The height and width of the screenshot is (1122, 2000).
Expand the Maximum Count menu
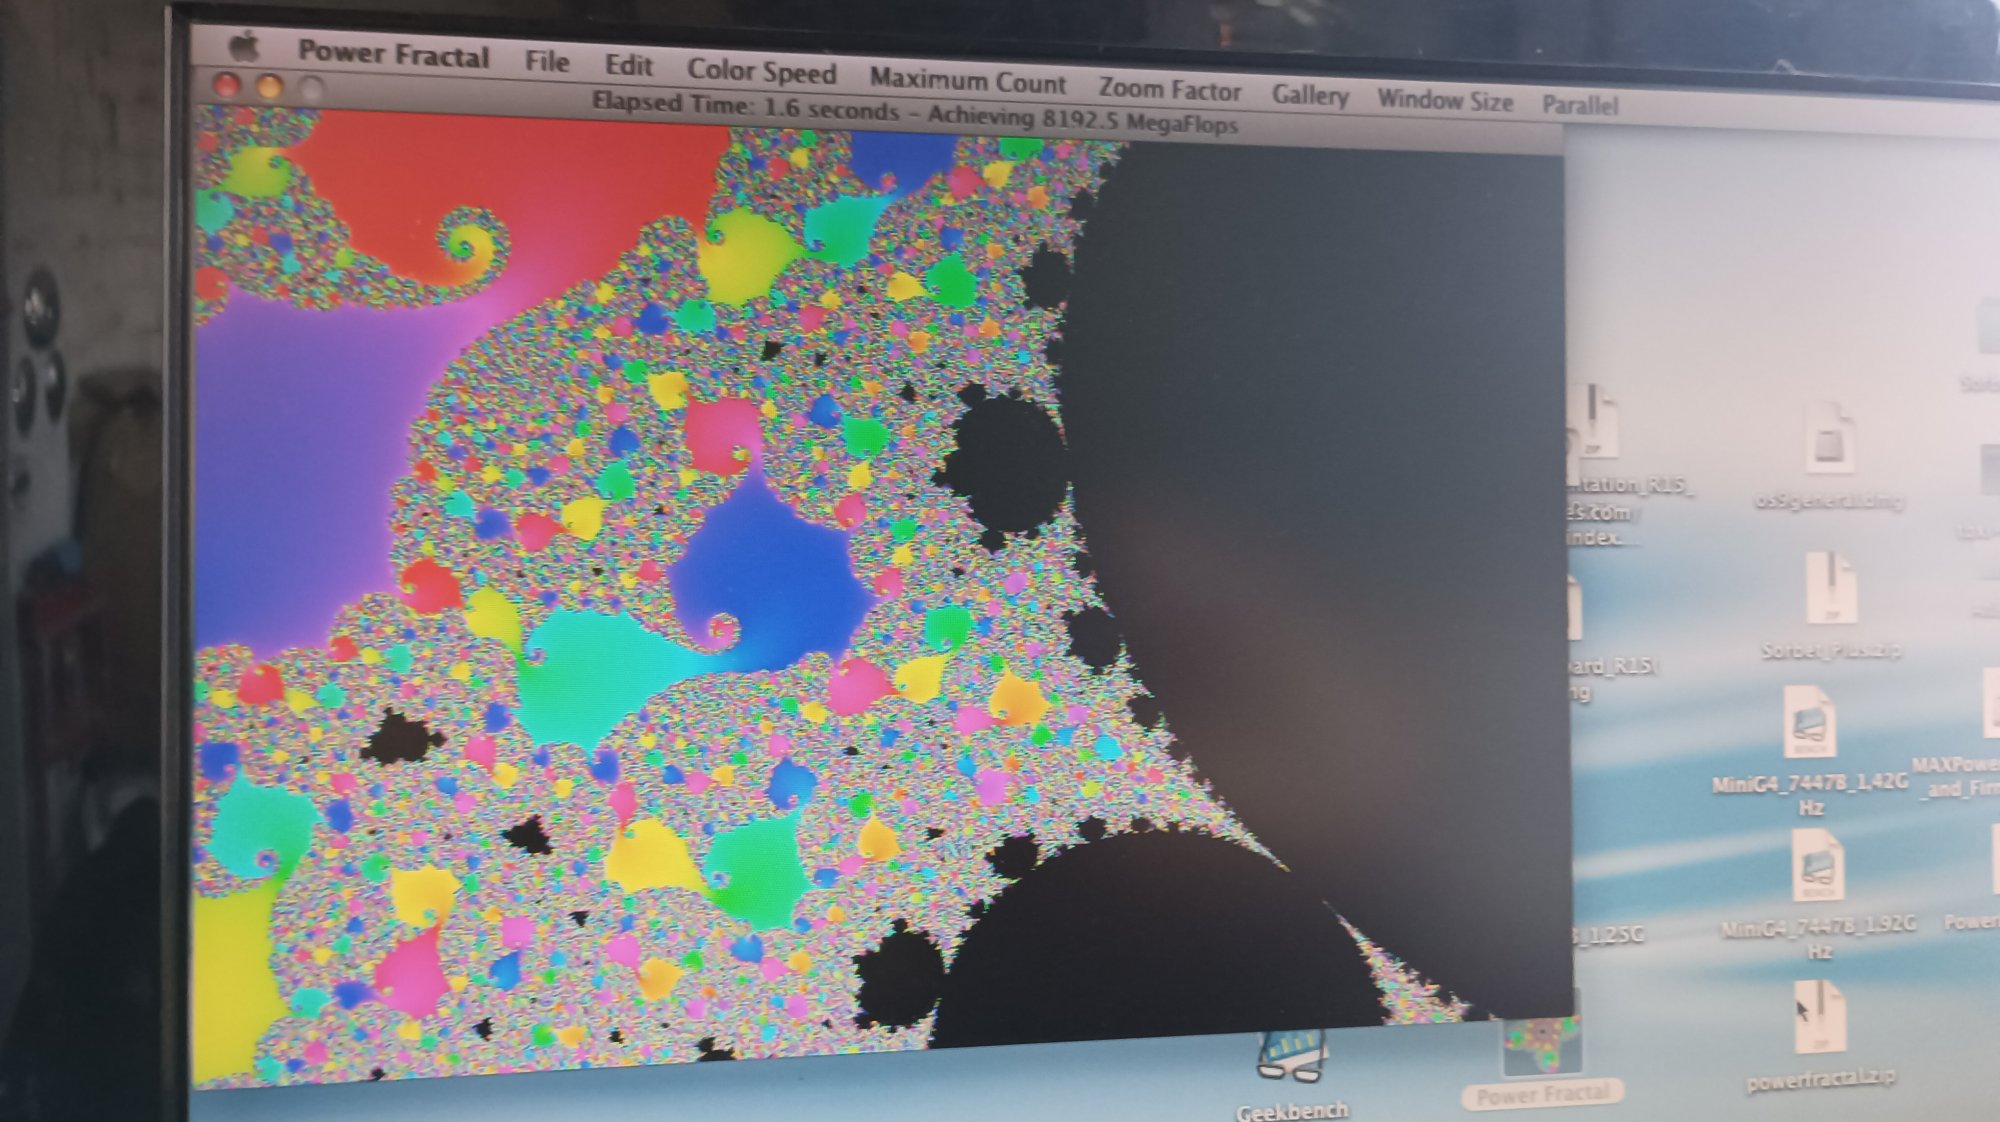click(x=967, y=81)
